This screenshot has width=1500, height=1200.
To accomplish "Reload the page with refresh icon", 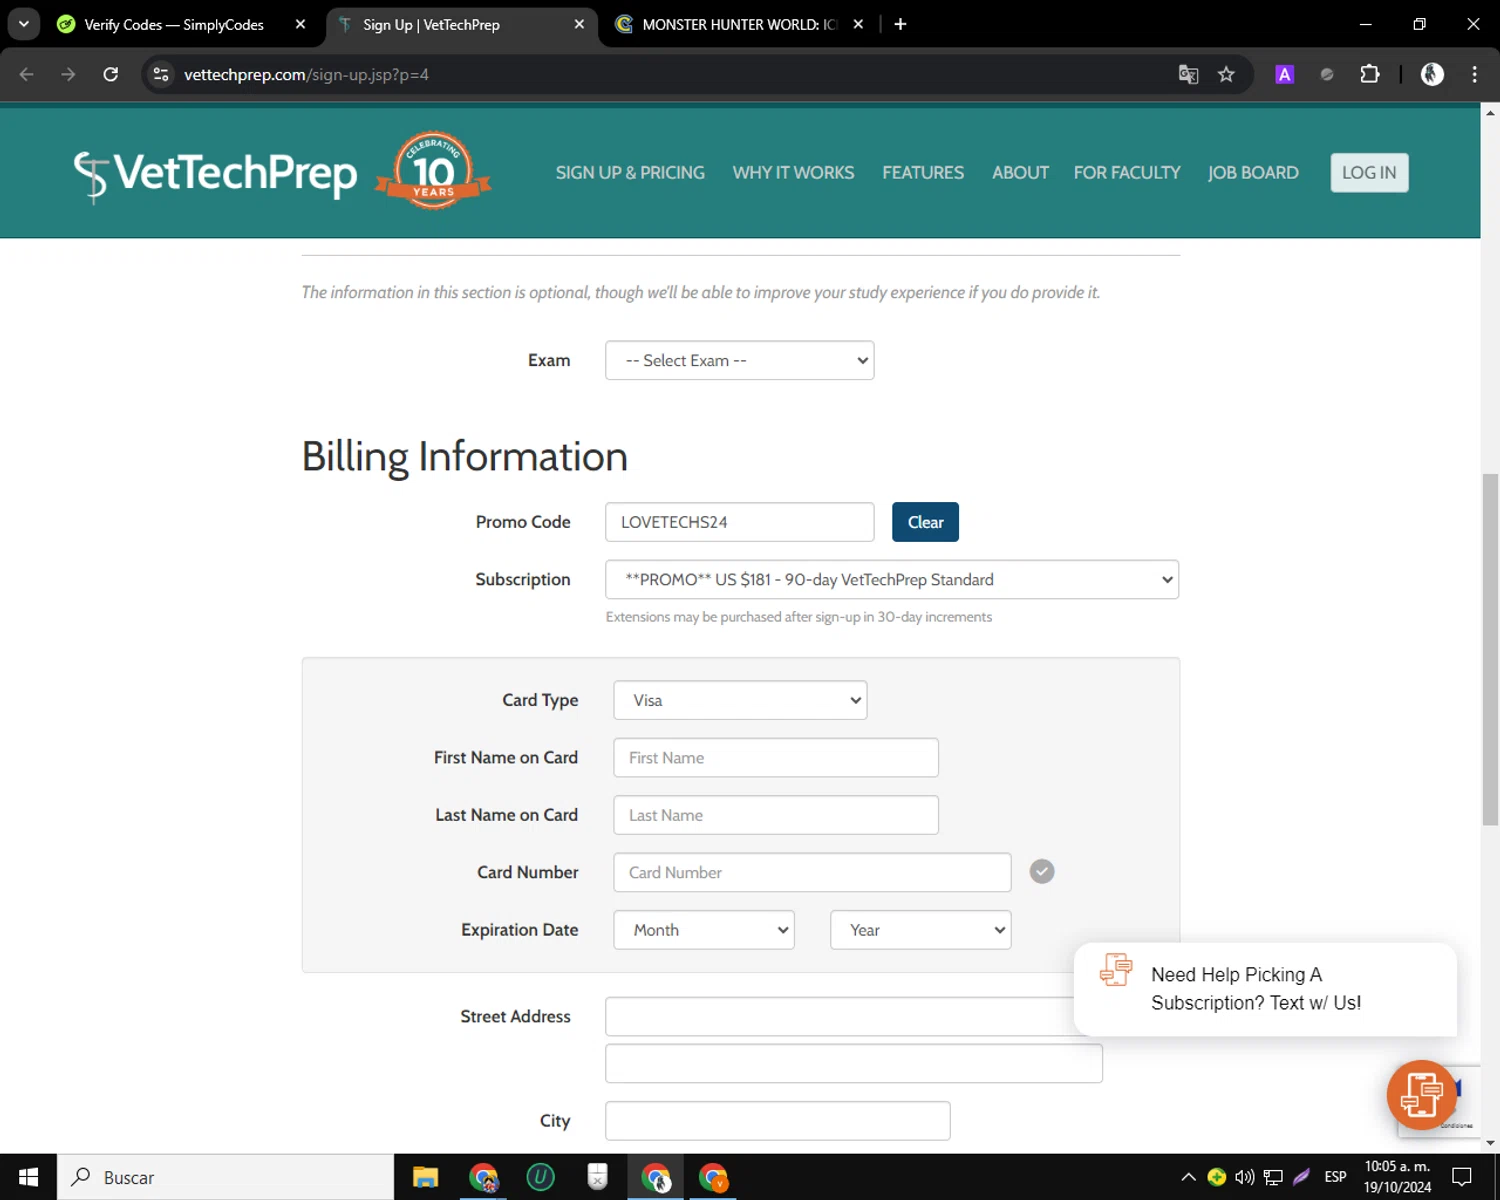I will (x=111, y=74).
